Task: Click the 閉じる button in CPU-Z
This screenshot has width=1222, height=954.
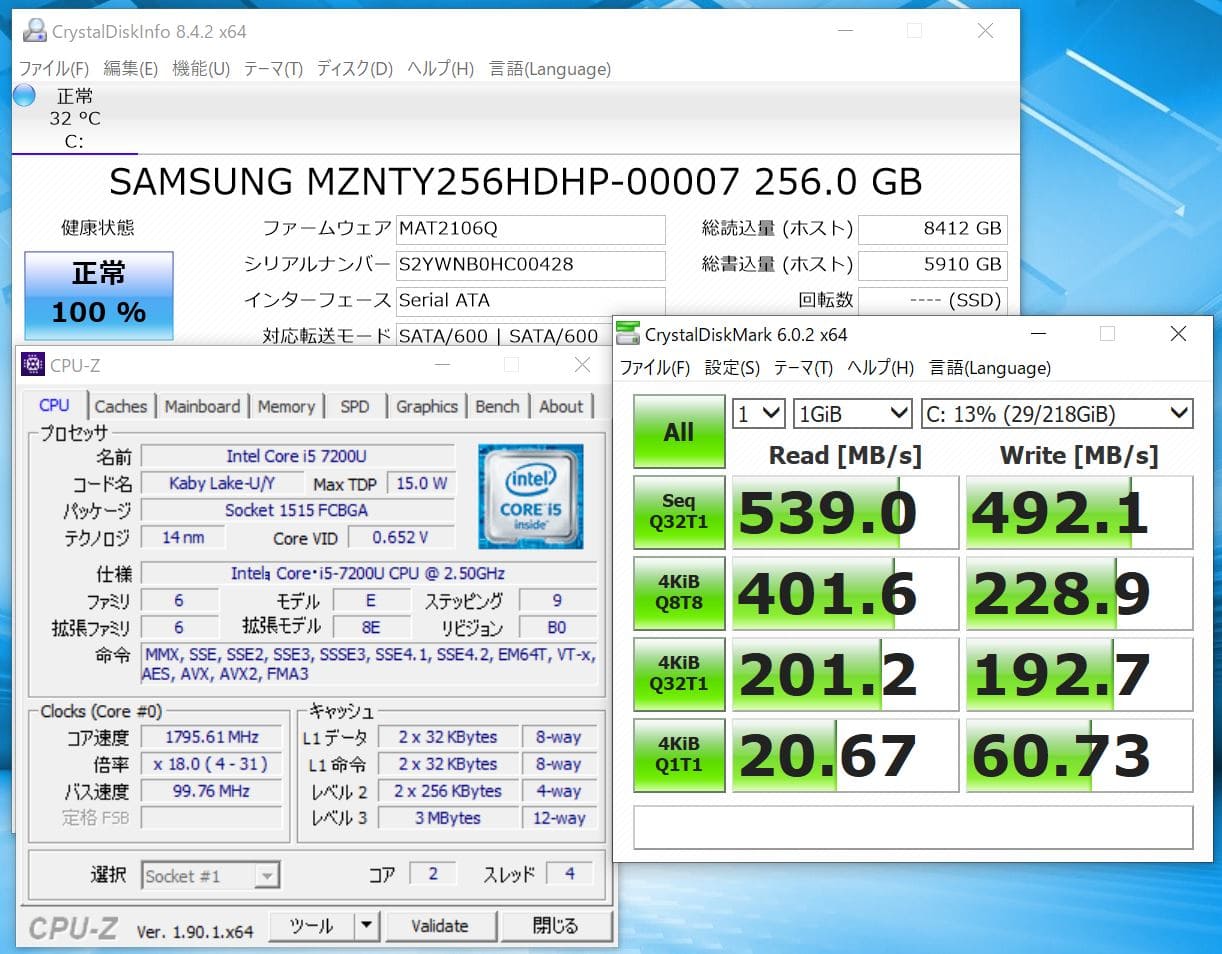Action: 555,926
